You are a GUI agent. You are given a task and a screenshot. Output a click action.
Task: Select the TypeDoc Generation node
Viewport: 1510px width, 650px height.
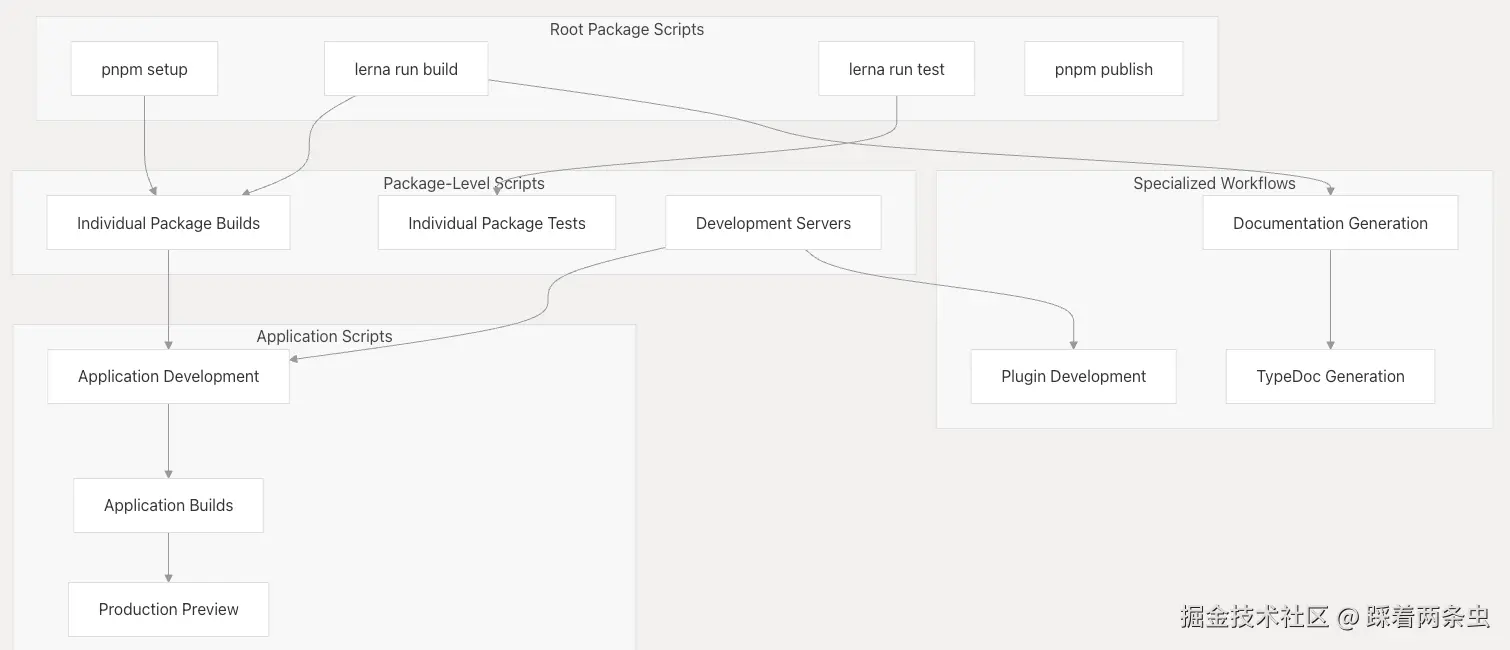click(1330, 376)
